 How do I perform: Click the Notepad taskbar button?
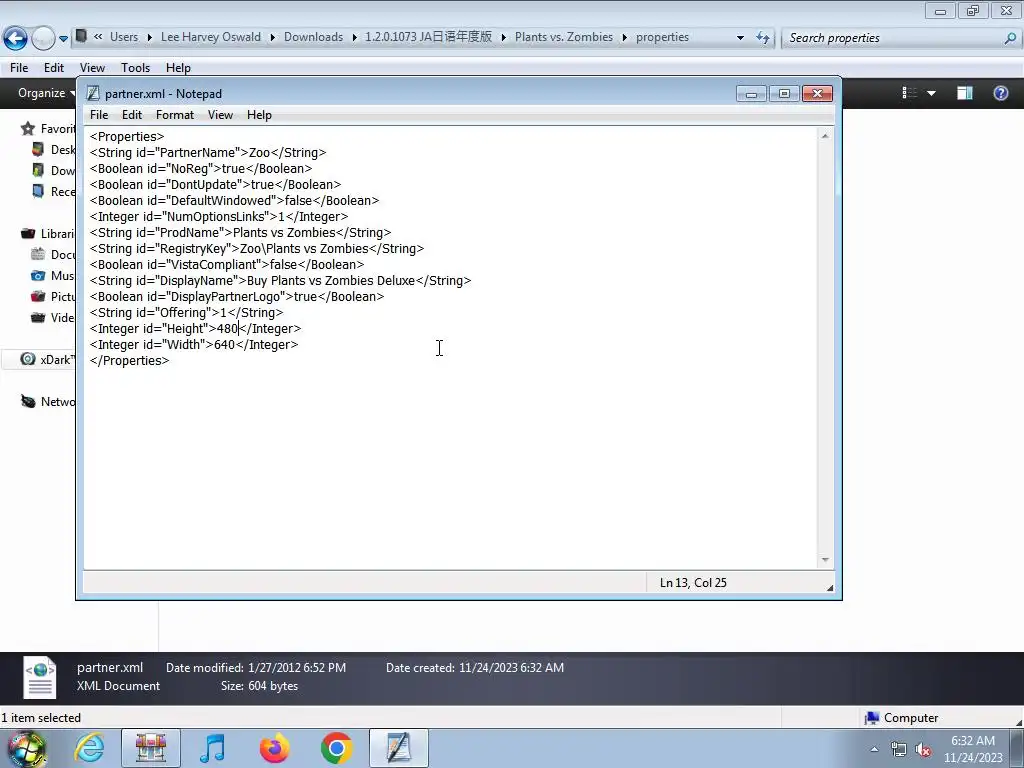point(399,748)
